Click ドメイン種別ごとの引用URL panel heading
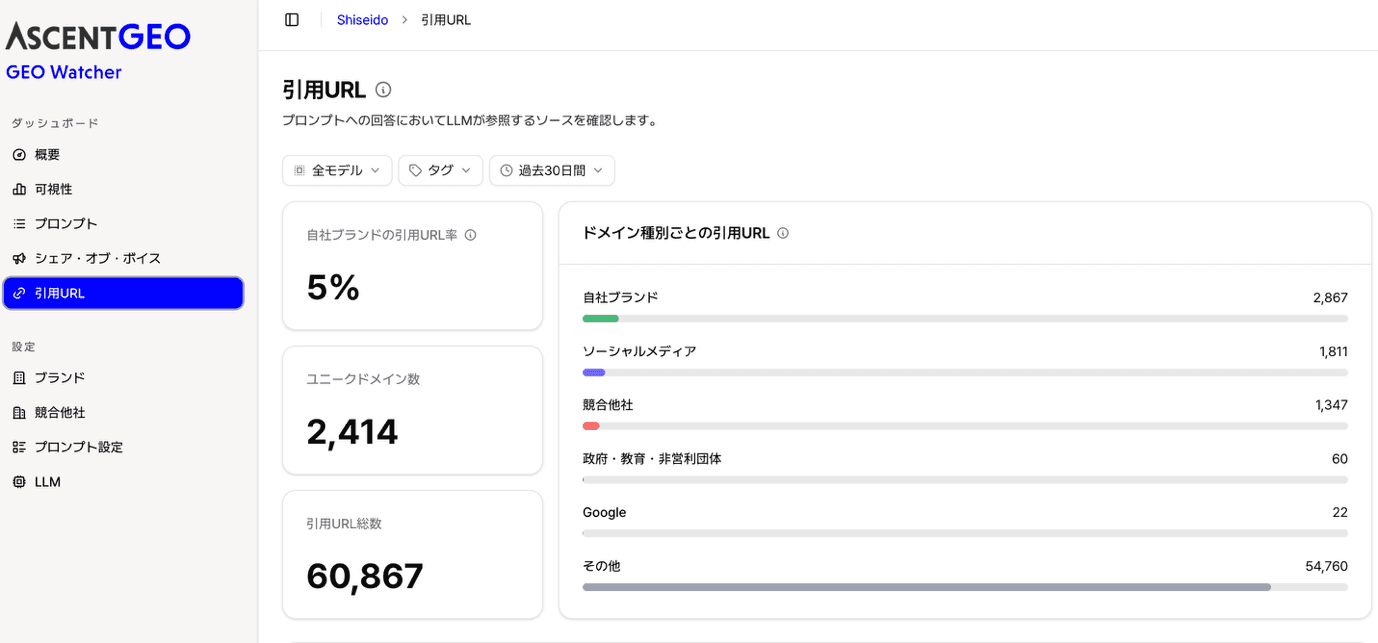The width and height of the screenshot is (1378, 643). pos(676,233)
